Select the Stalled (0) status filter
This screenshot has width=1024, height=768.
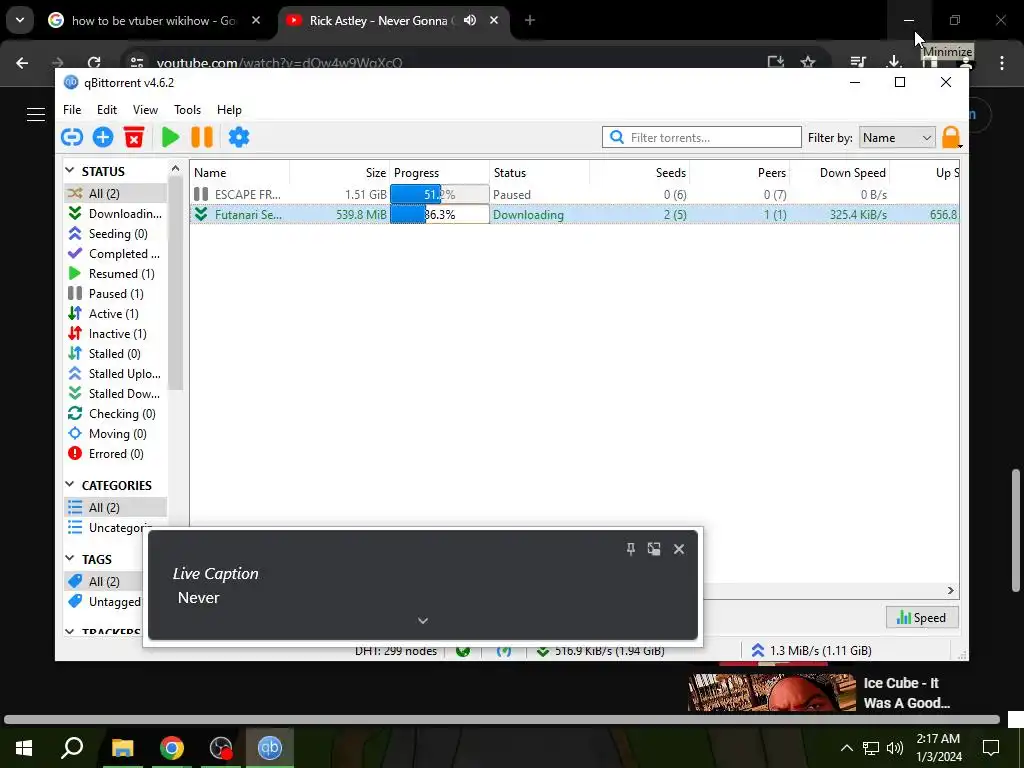tap(115, 353)
